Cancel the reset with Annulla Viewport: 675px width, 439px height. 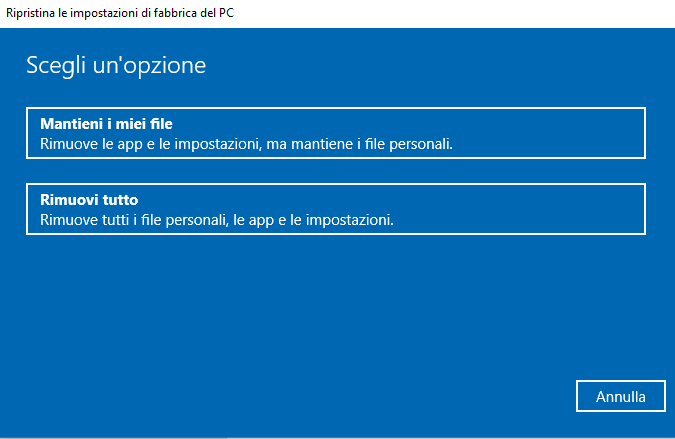click(620, 396)
